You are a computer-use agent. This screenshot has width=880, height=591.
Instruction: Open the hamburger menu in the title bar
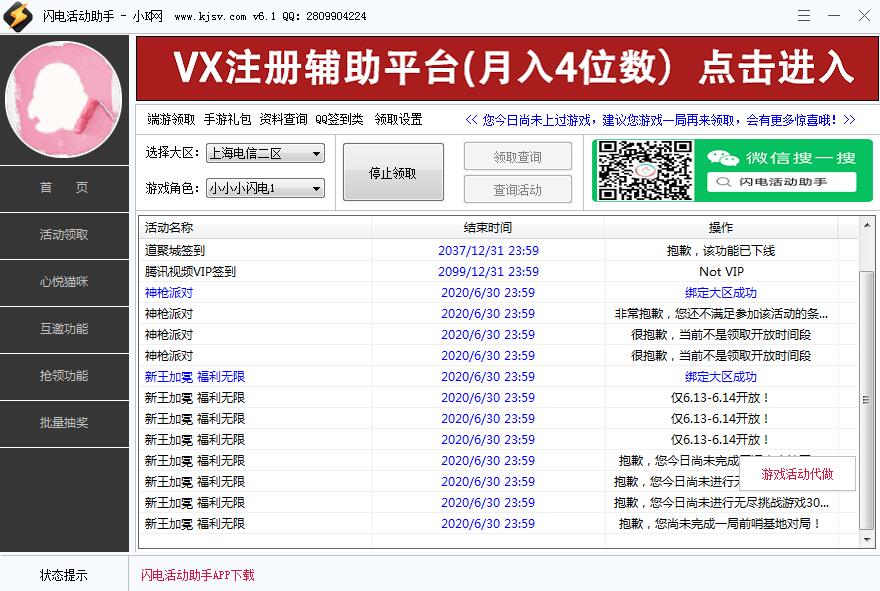tap(804, 15)
